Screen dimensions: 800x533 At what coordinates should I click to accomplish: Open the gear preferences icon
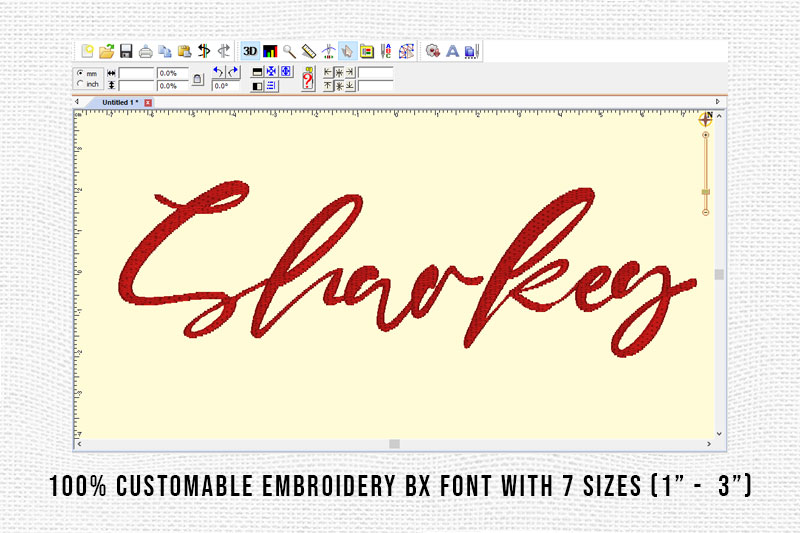click(x=433, y=51)
